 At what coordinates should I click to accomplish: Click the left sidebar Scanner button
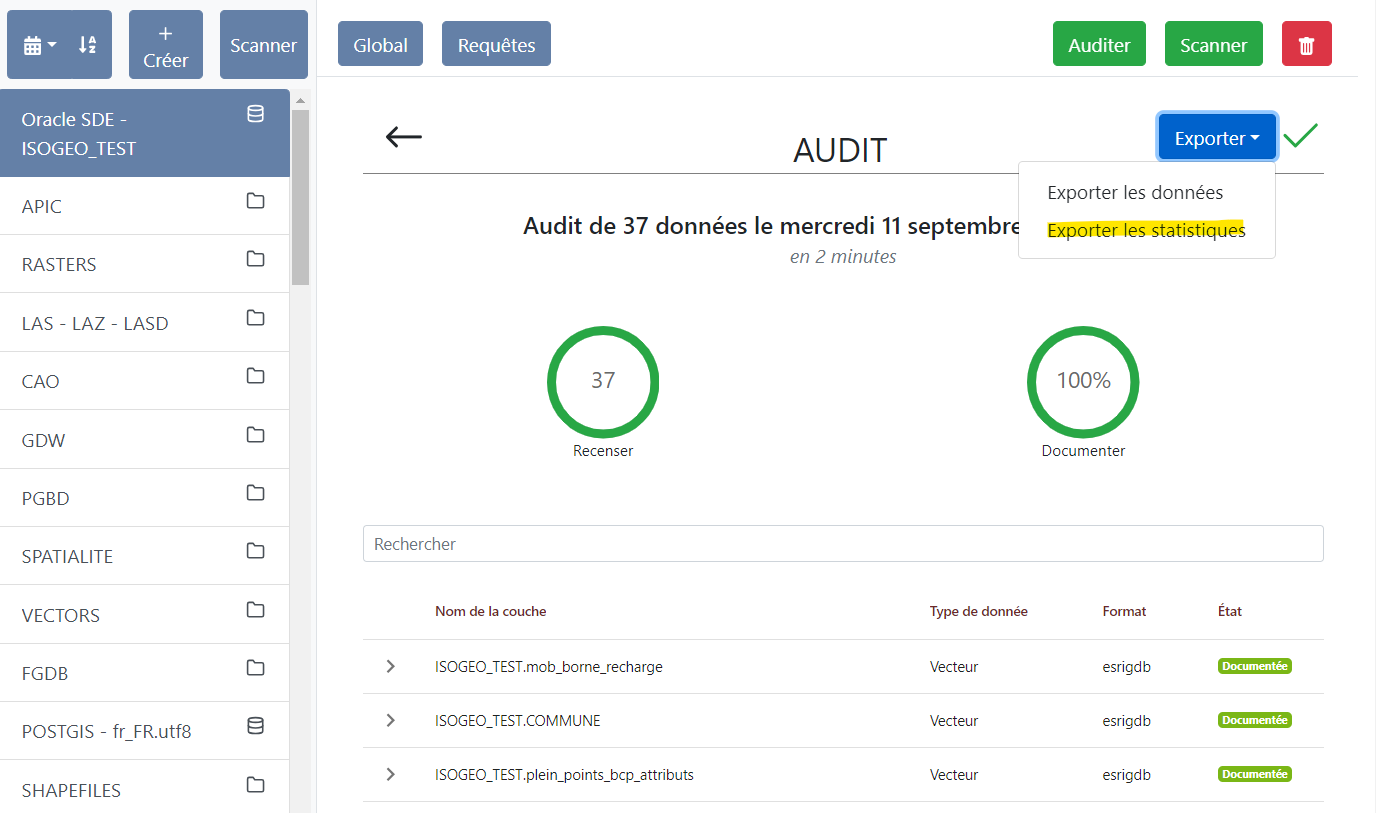pos(263,45)
